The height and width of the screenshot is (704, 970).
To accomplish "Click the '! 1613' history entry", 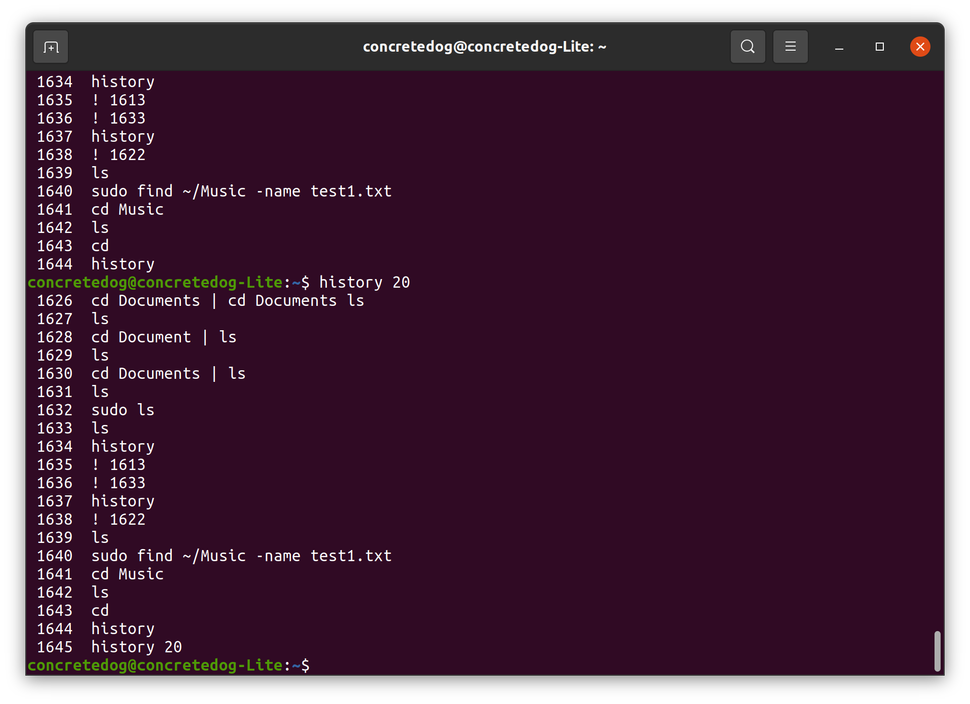I will click(x=117, y=464).
